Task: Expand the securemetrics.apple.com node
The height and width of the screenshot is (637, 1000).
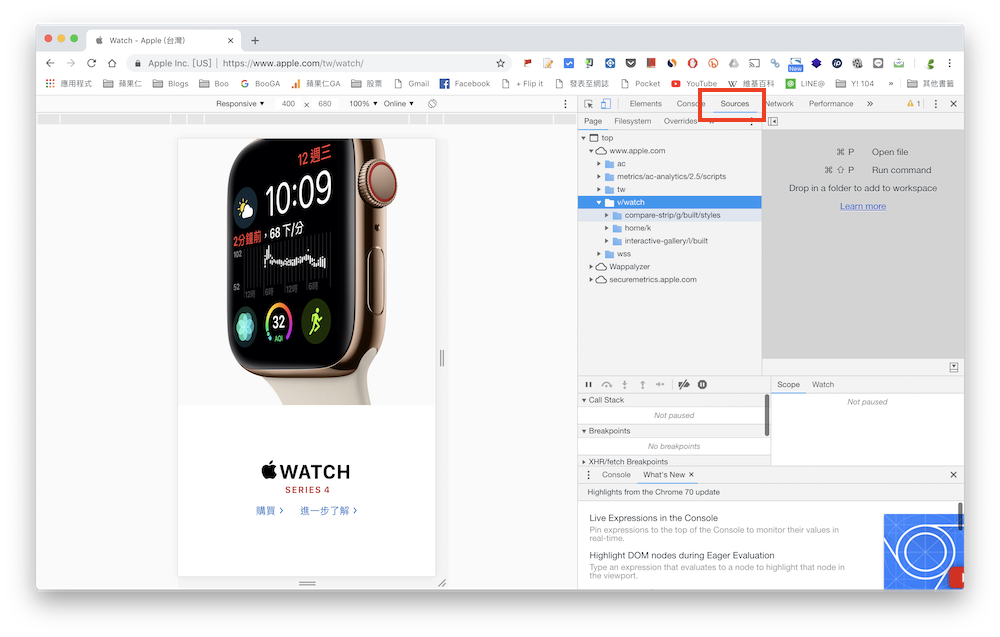Action: [x=591, y=280]
